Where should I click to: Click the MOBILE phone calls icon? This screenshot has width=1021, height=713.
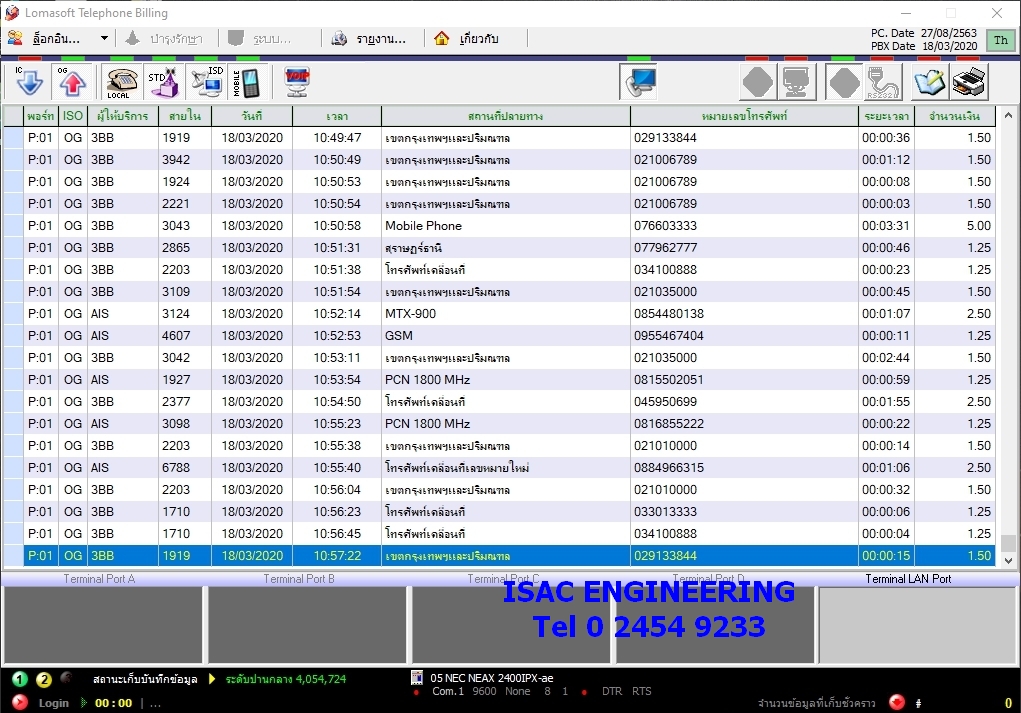tap(247, 82)
